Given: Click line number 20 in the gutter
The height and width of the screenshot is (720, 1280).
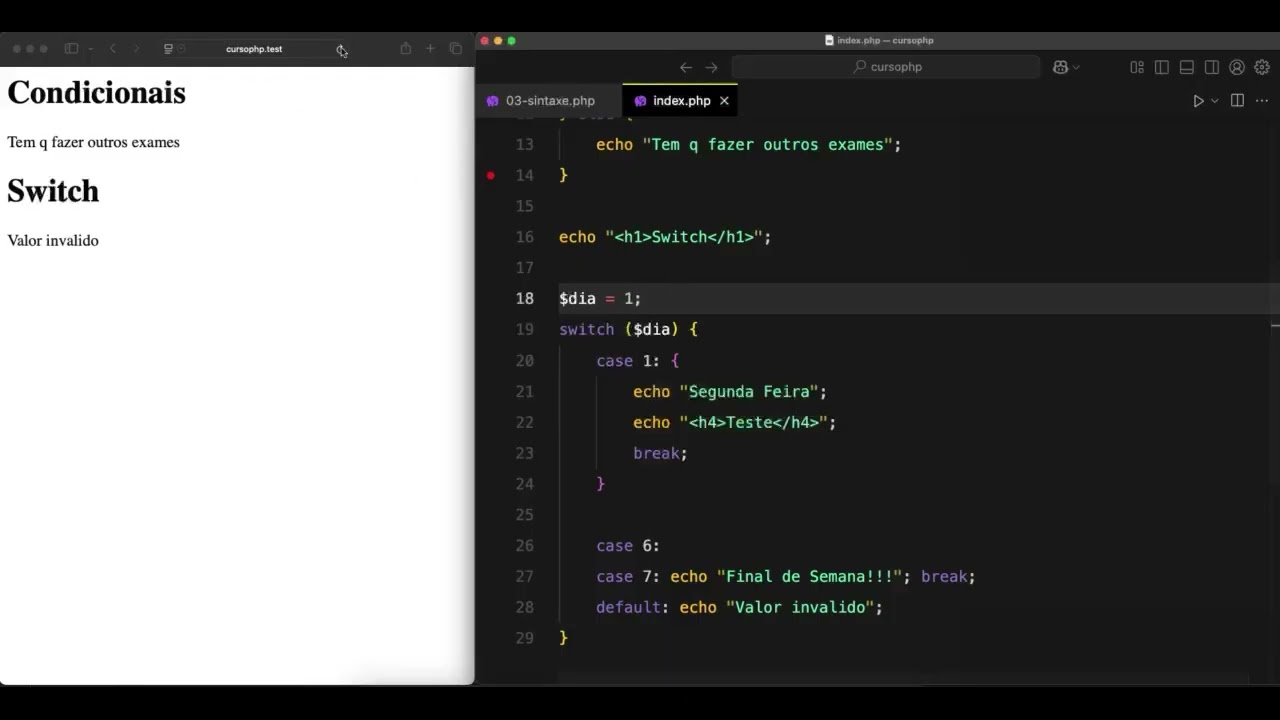Looking at the screenshot, I should (525, 360).
